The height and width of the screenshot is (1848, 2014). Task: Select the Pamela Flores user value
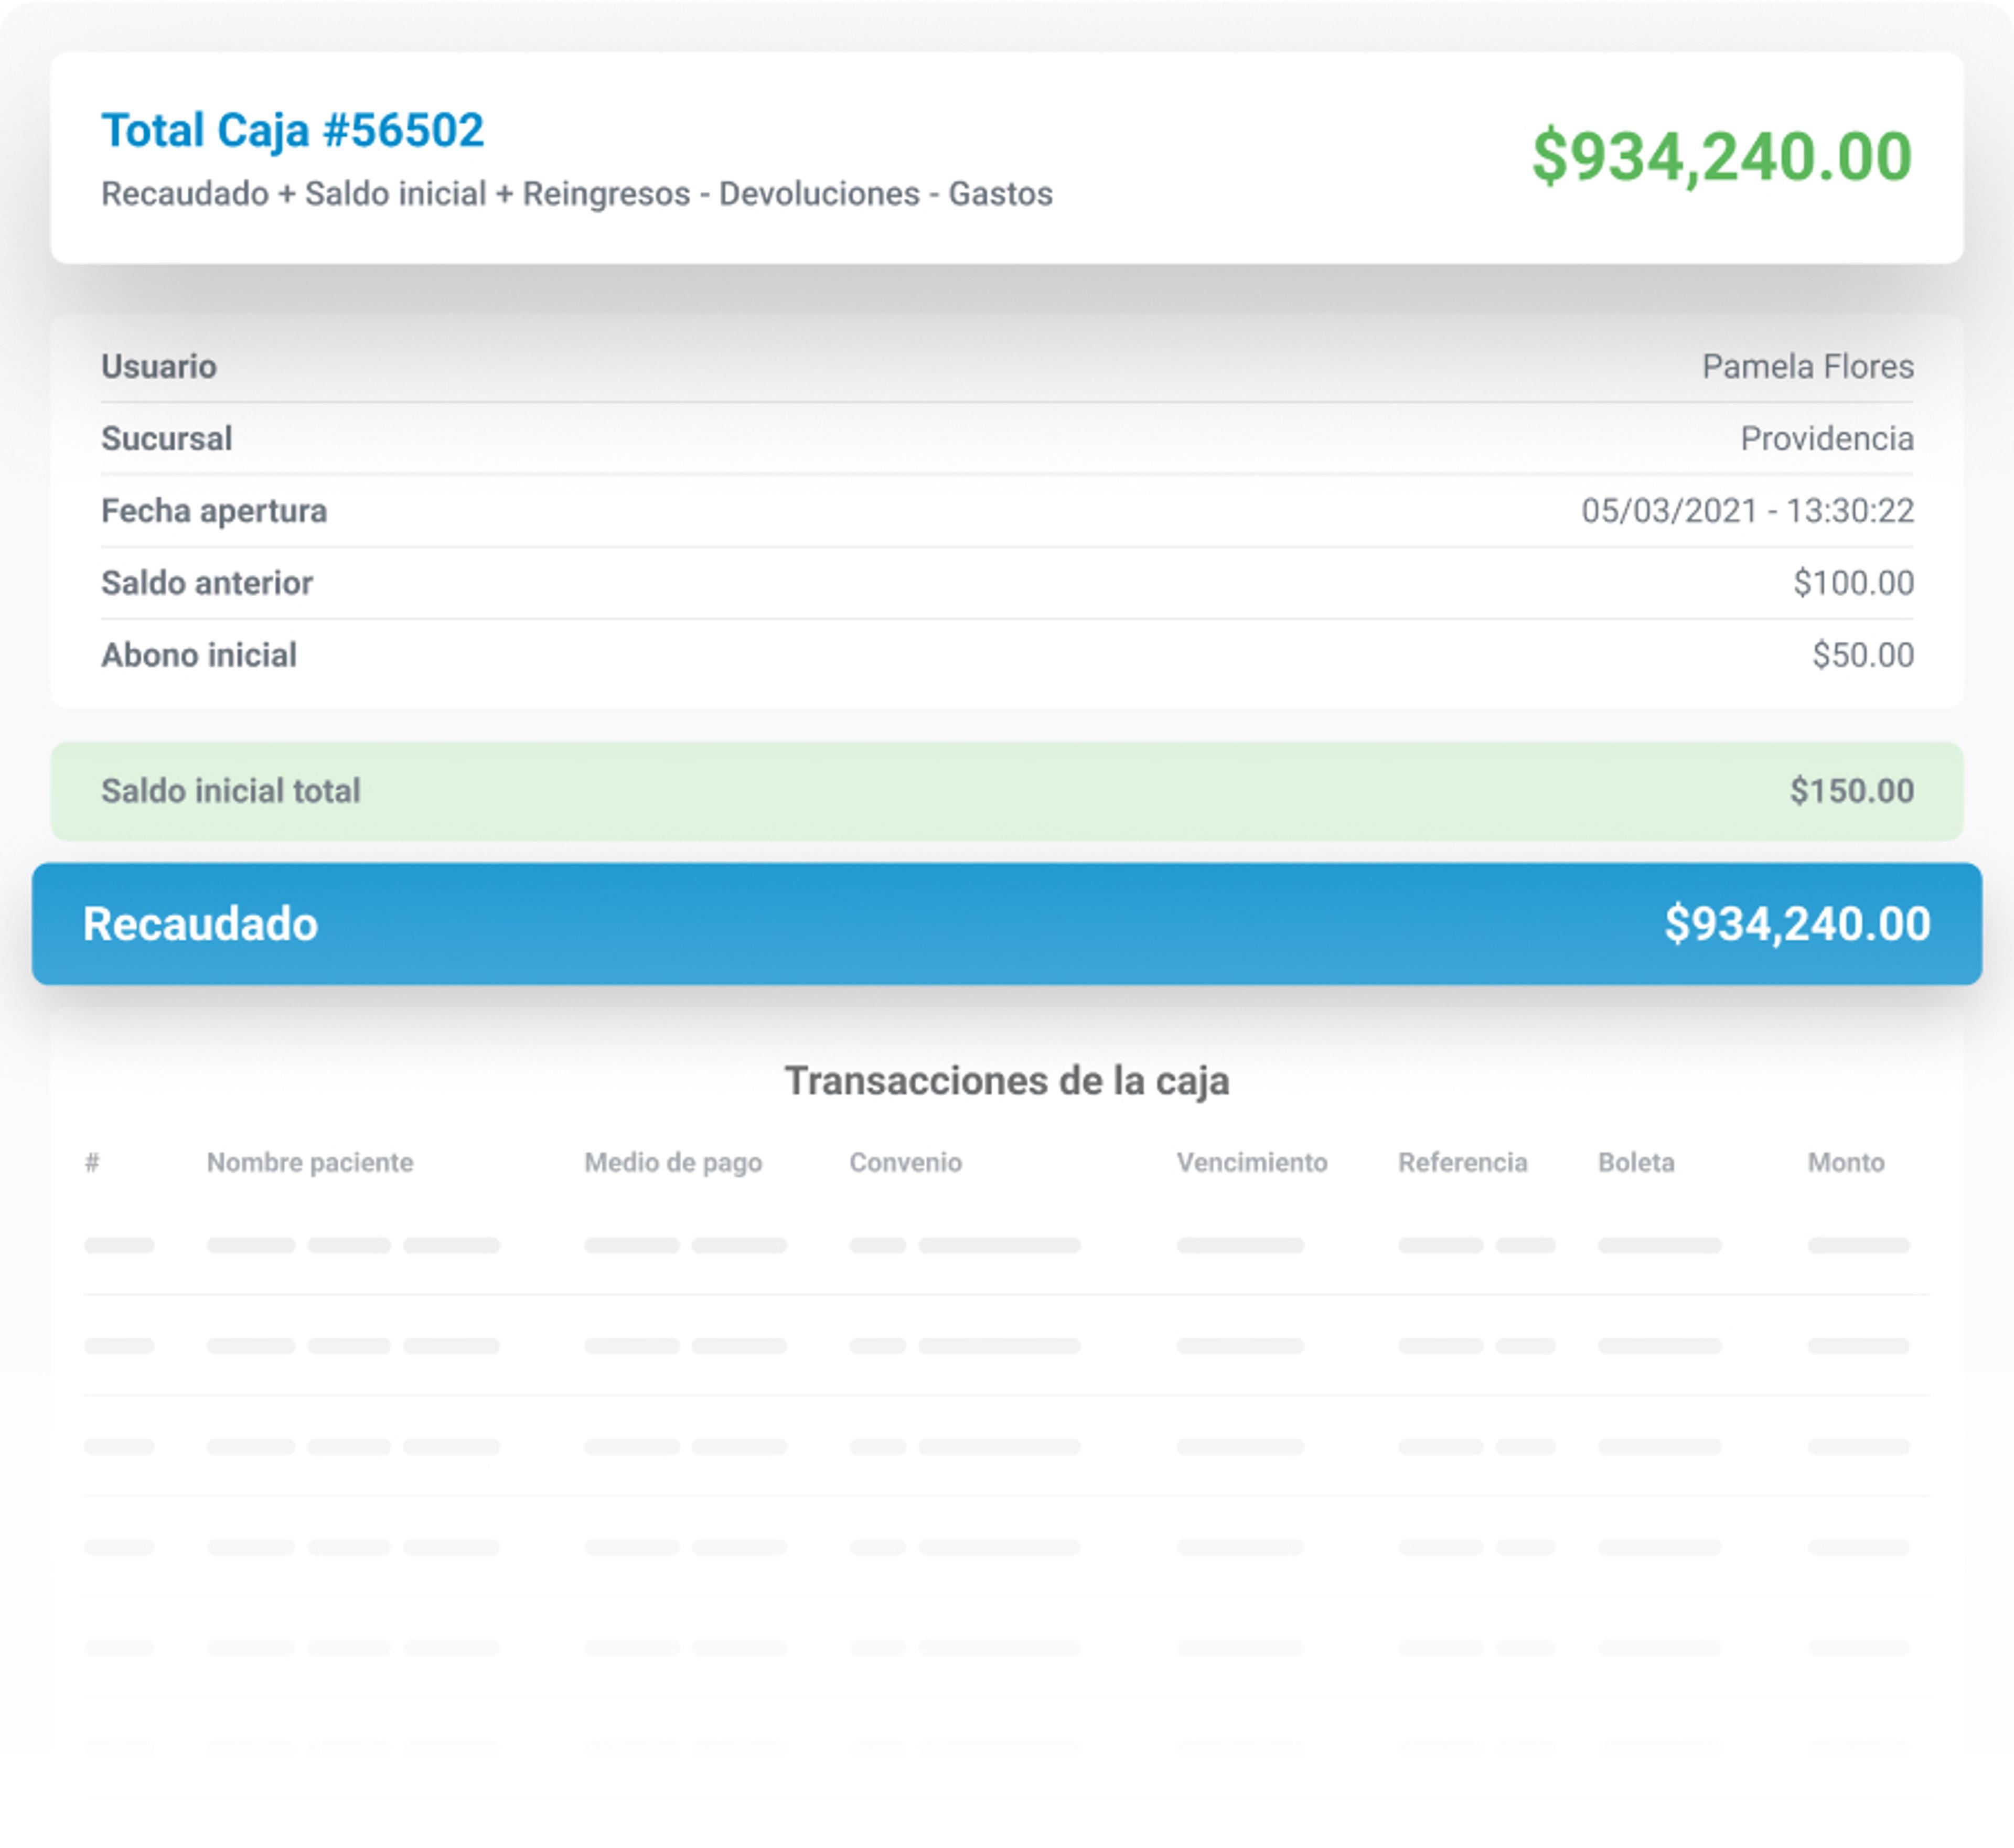tap(1808, 367)
